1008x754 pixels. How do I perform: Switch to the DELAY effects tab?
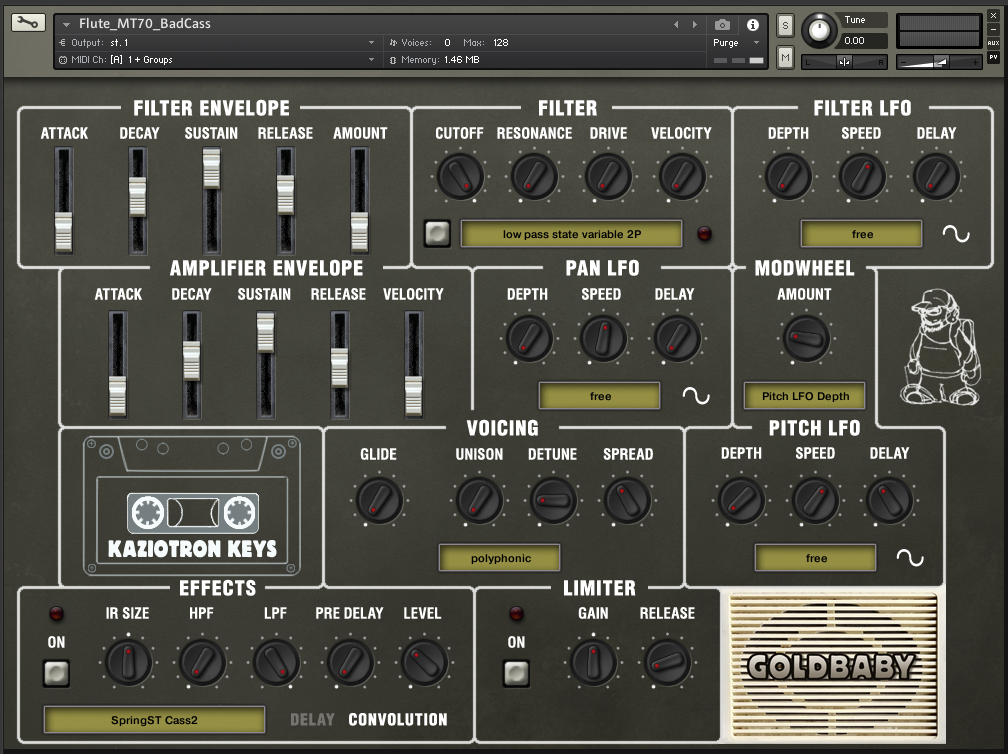click(x=313, y=719)
